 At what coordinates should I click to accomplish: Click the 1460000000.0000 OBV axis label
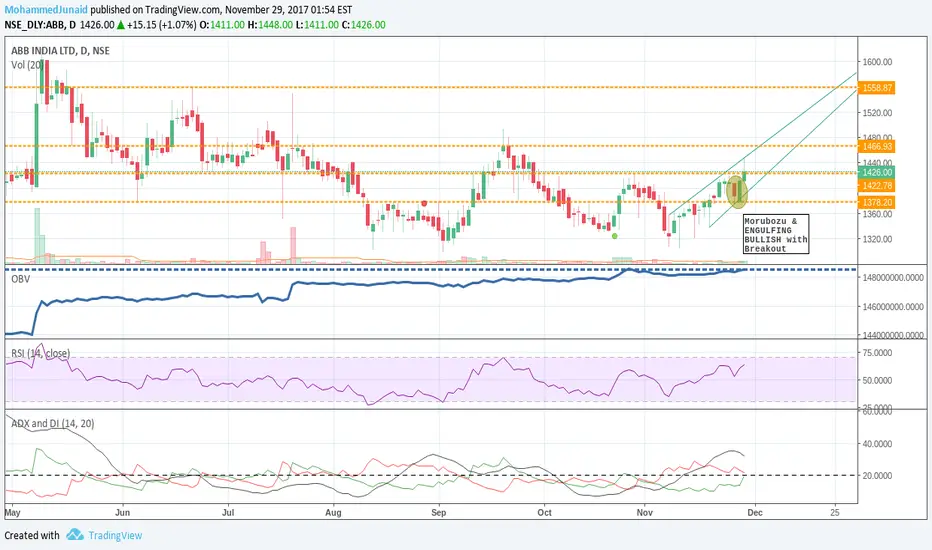pos(893,307)
